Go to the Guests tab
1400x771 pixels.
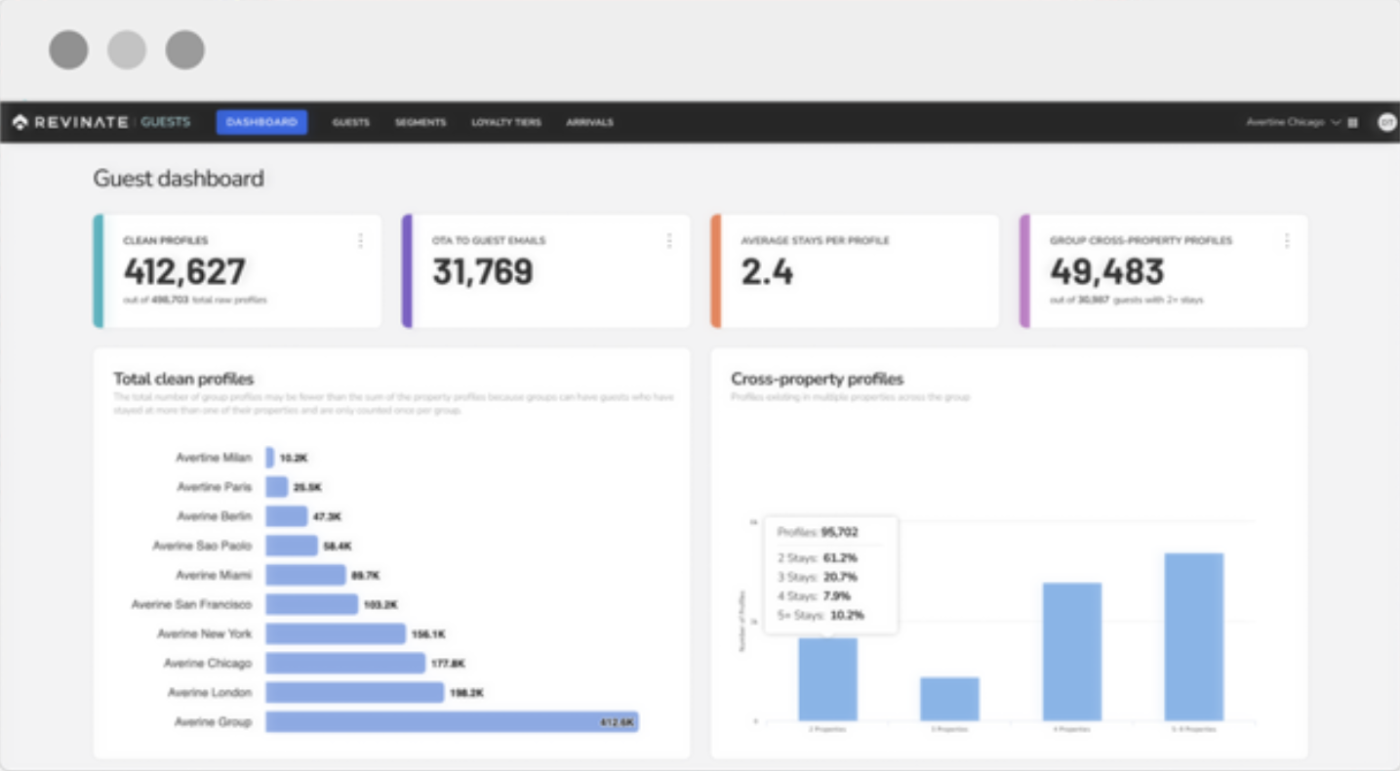tap(351, 122)
